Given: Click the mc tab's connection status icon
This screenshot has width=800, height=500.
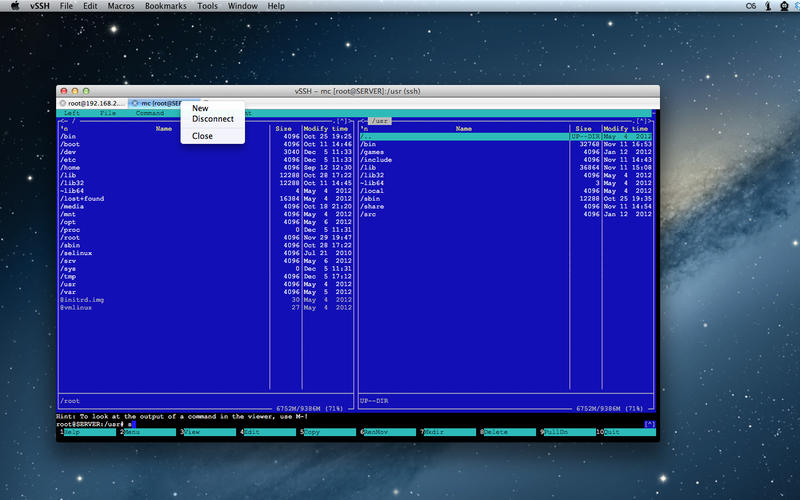Looking at the screenshot, I should pyautogui.click(x=135, y=103).
